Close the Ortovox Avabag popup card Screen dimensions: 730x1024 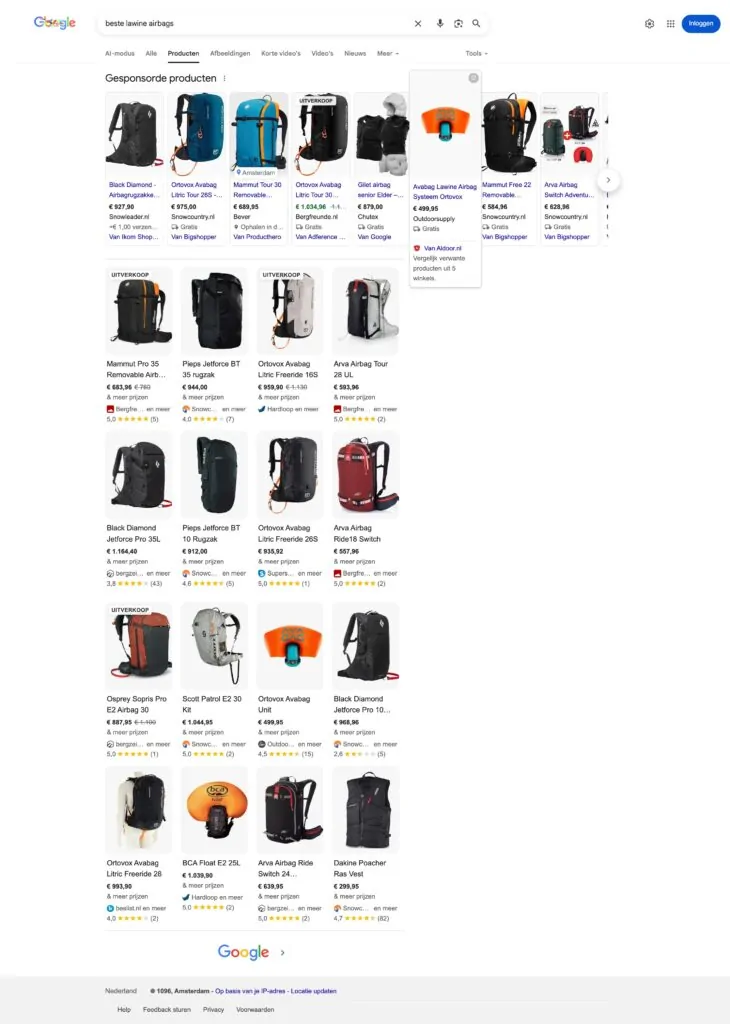tap(473, 78)
